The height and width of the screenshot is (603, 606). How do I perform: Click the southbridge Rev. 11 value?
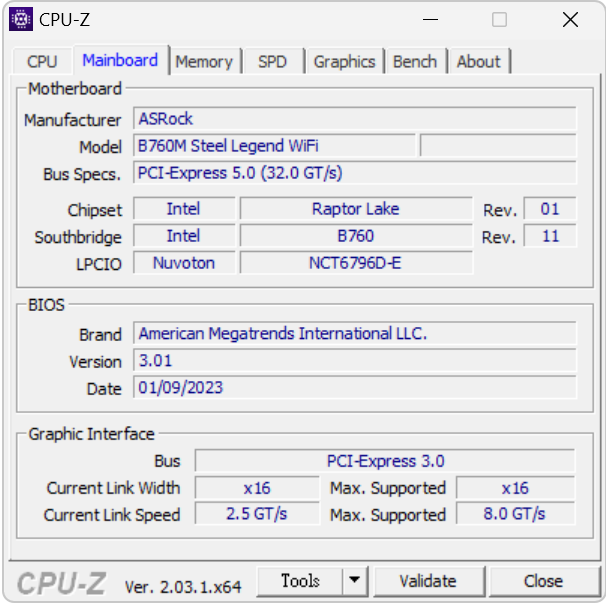click(x=550, y=236)
